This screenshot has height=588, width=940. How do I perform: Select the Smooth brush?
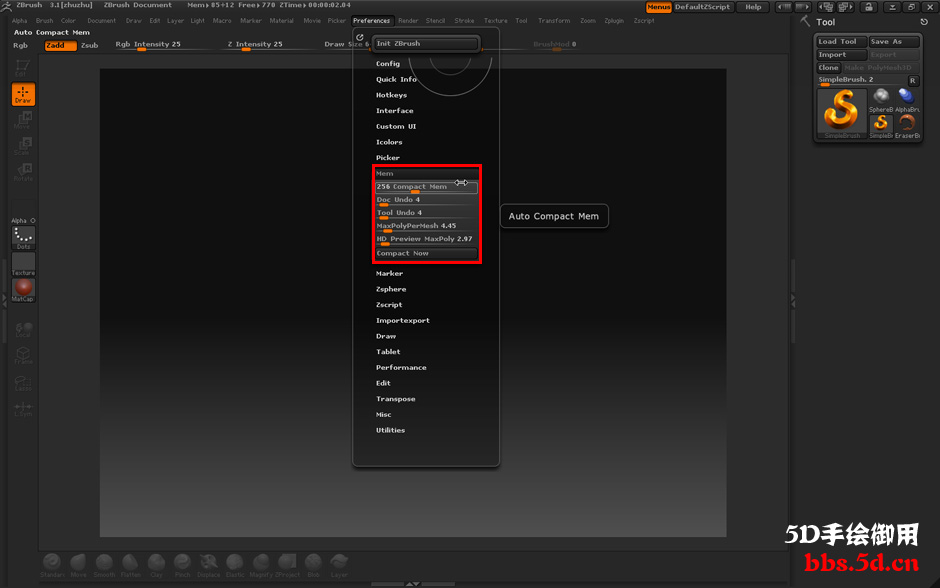(104, 565)
